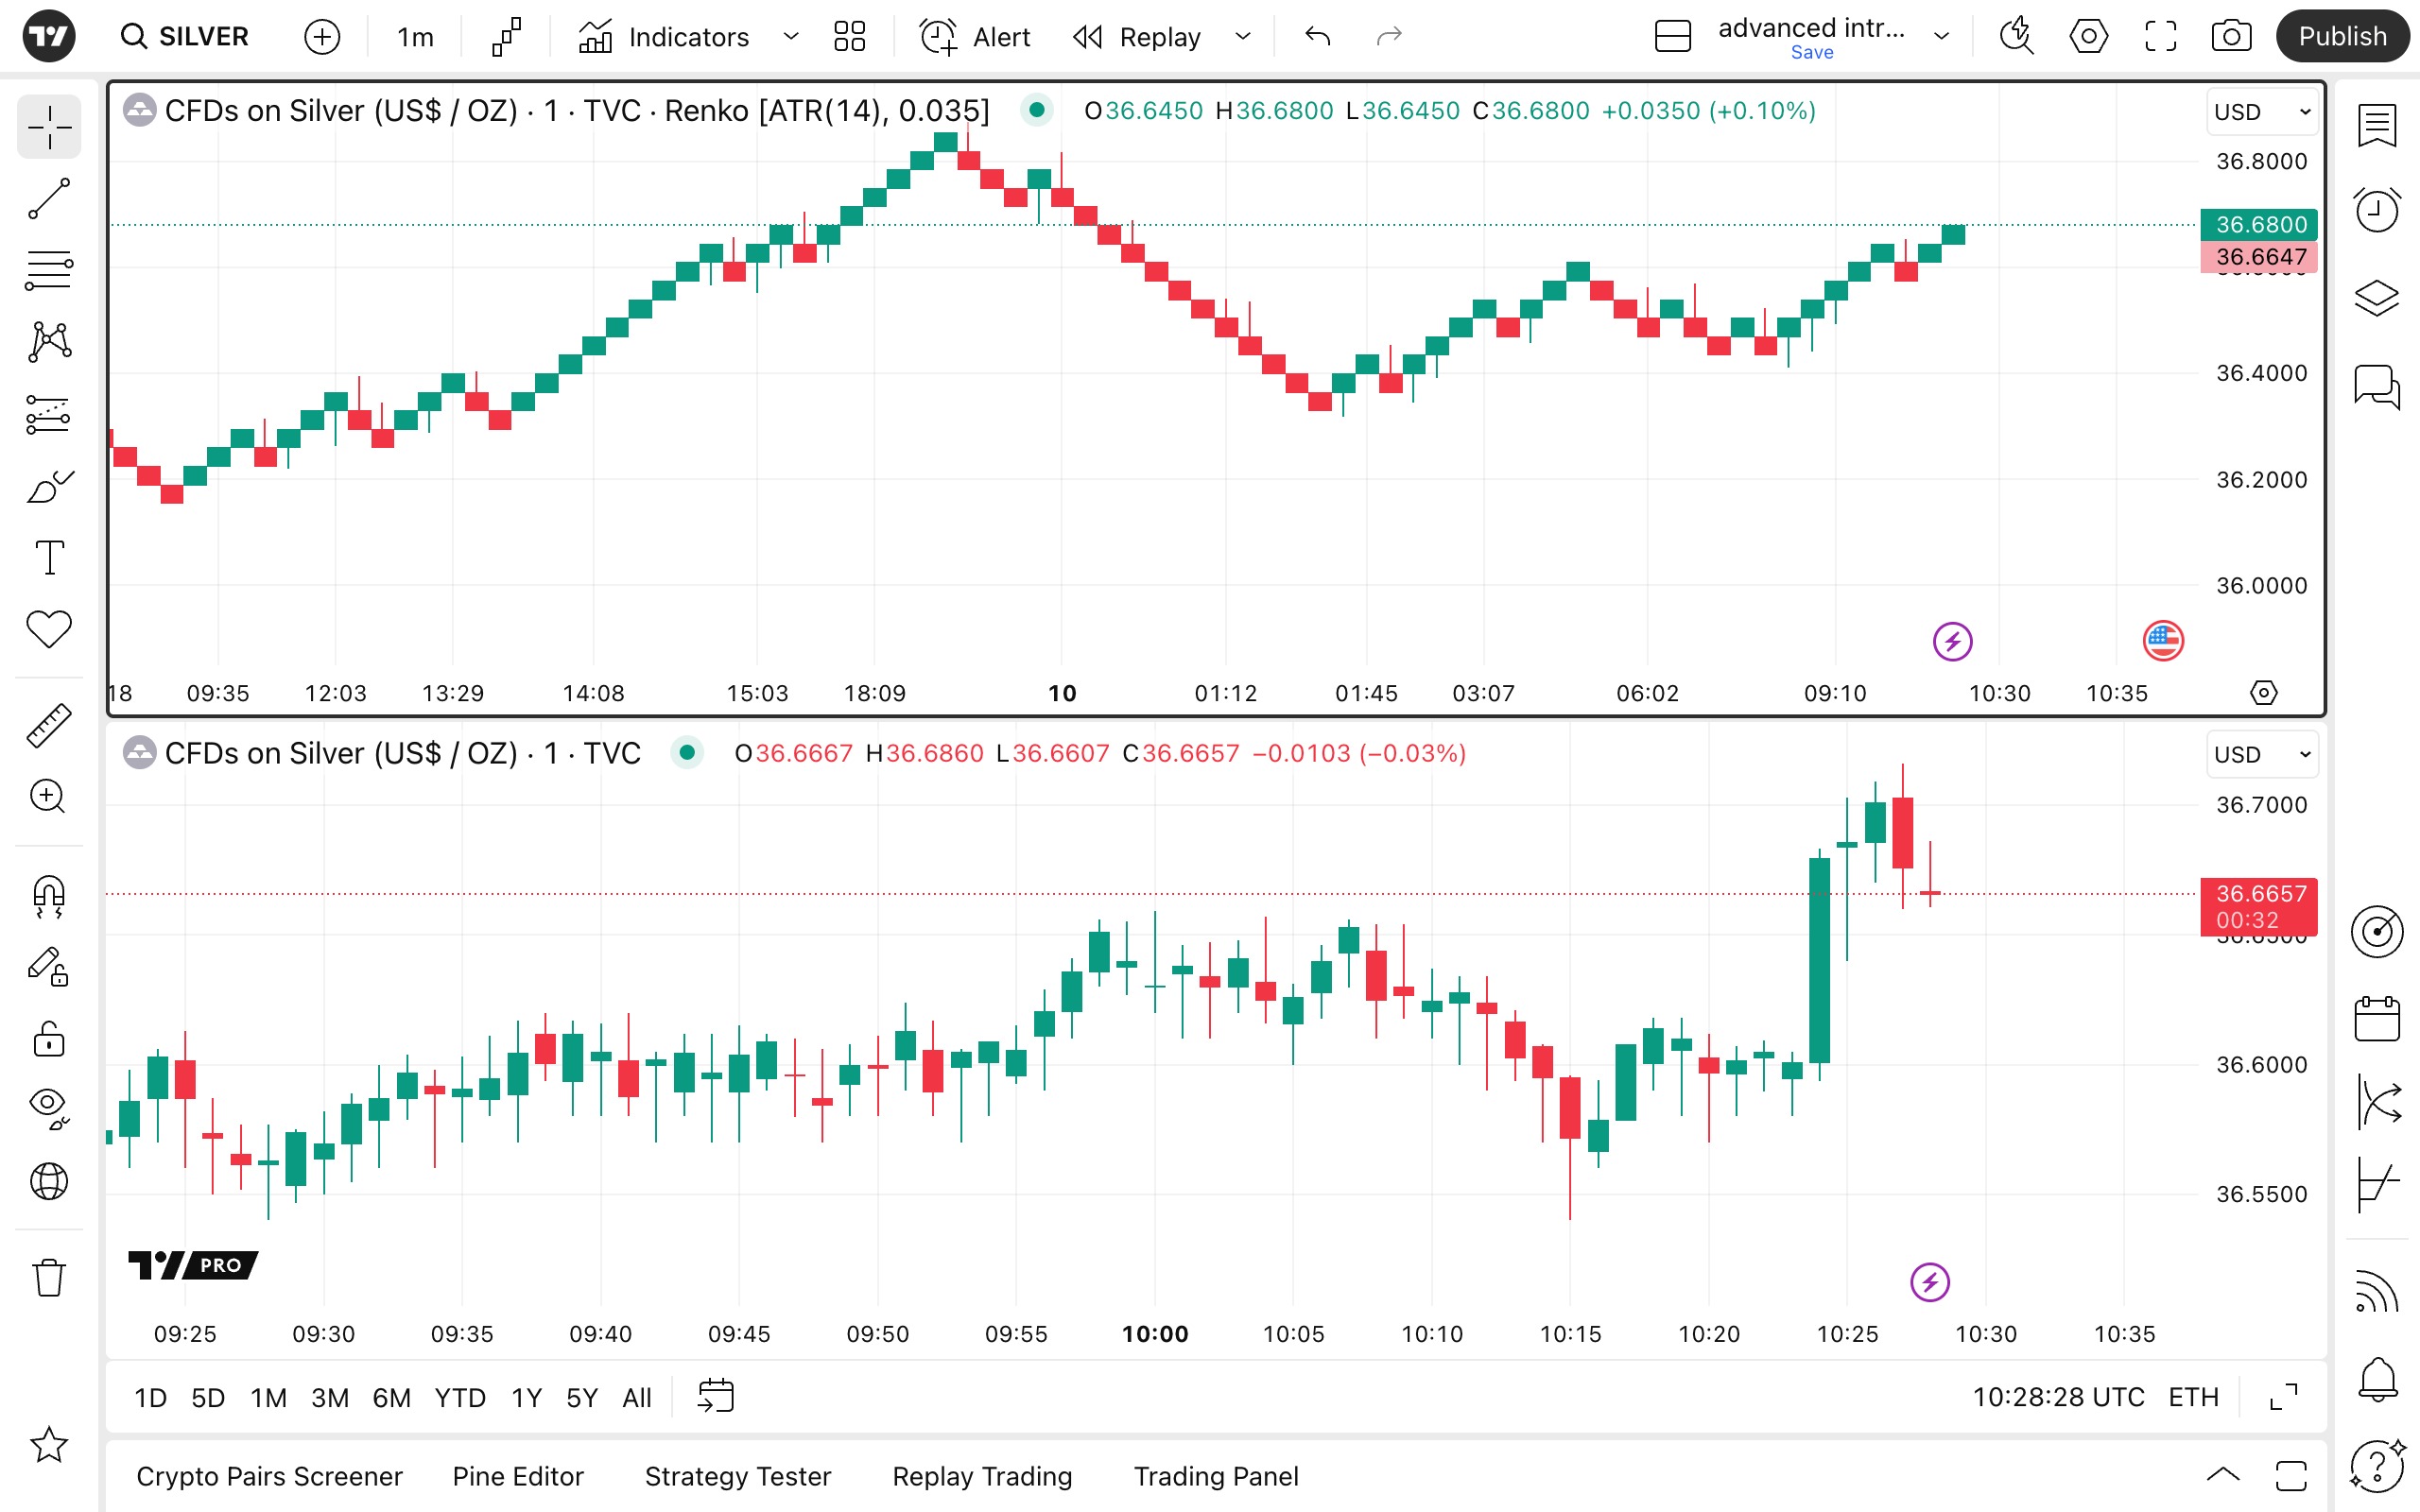This screenshot has width=2420, height=1512.
Task: Open the Alerts panel with the alarm clock icon
Action: pyautogui.click(x=2376, y=211)
